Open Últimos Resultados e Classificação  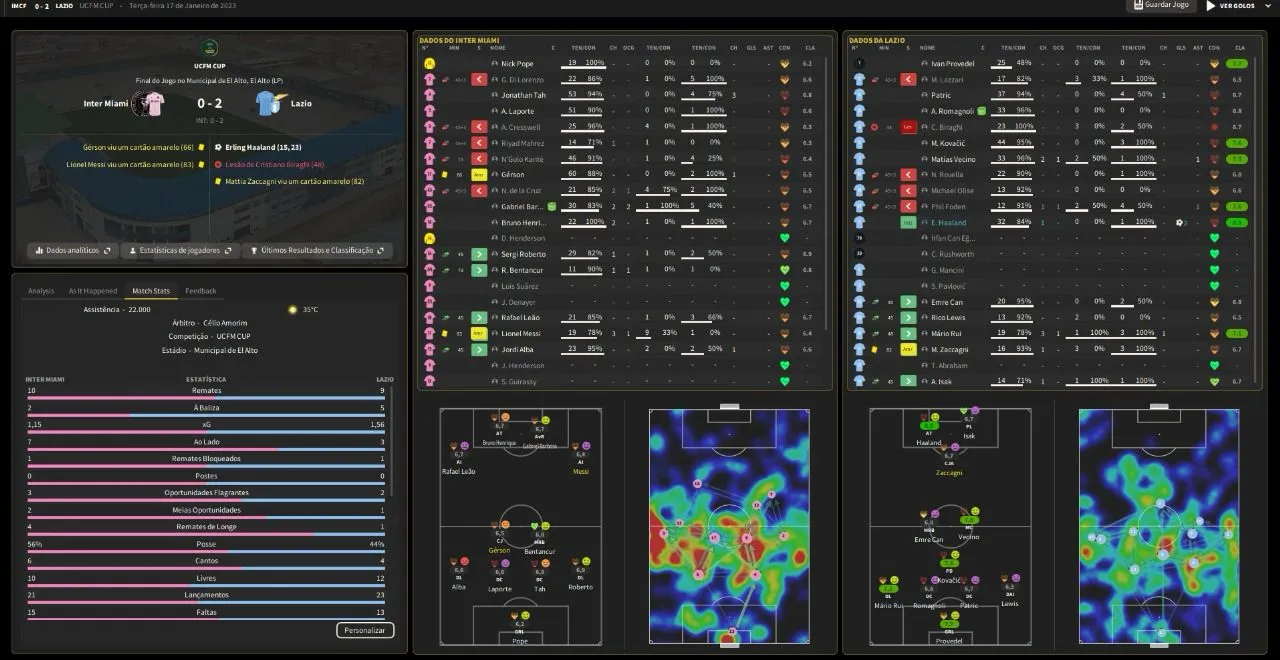(317, 250)
